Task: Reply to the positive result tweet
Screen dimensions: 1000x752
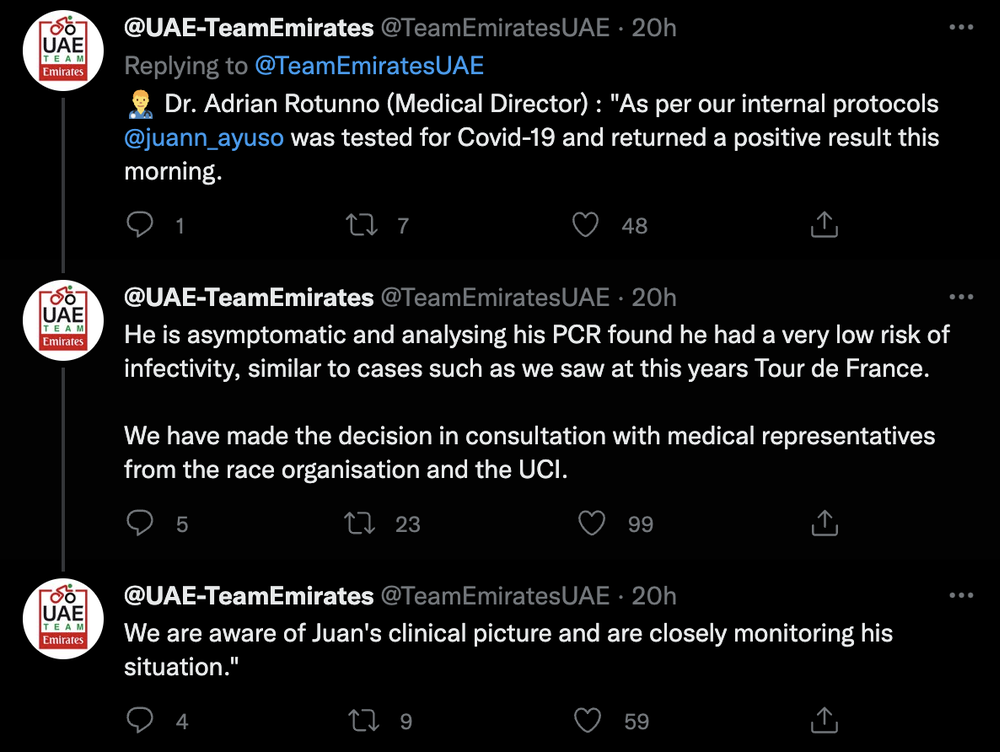Action: click(x=140, y=225)
